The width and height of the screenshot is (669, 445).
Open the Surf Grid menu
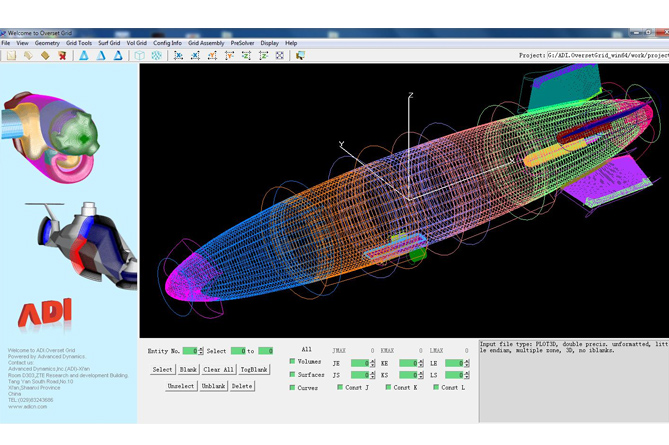[108, 43]
